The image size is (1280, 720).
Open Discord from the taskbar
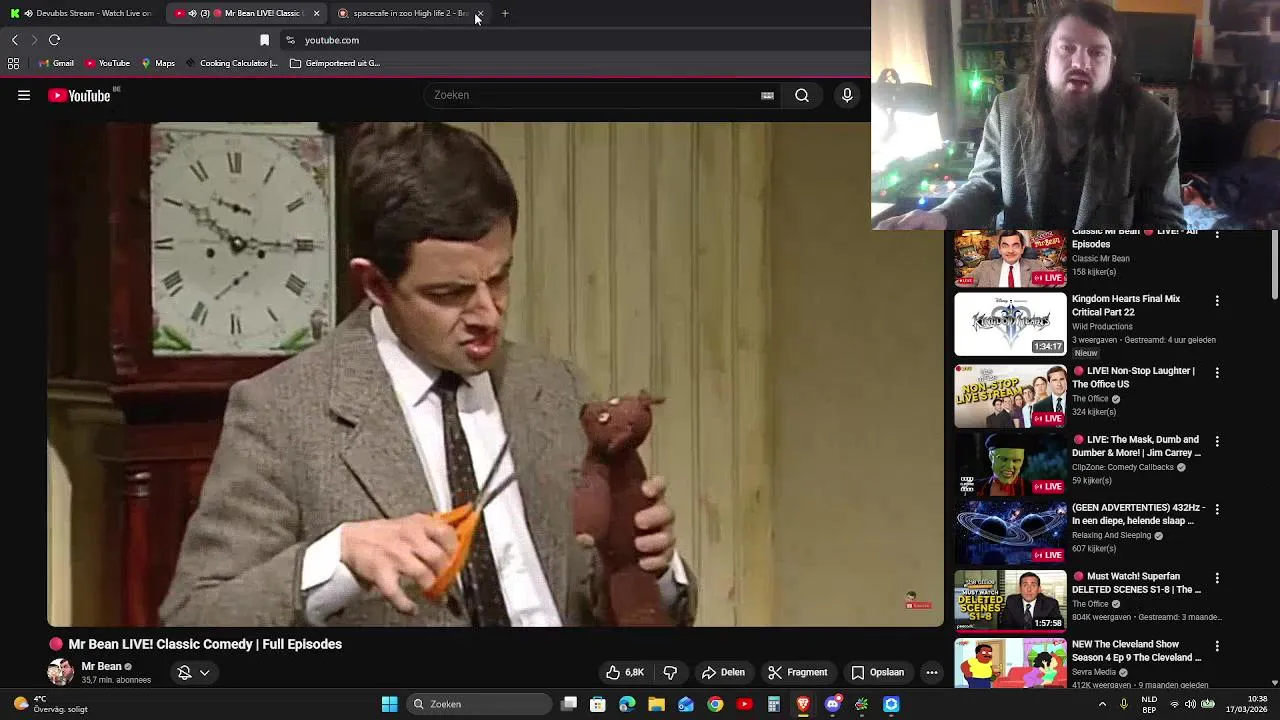832,704
